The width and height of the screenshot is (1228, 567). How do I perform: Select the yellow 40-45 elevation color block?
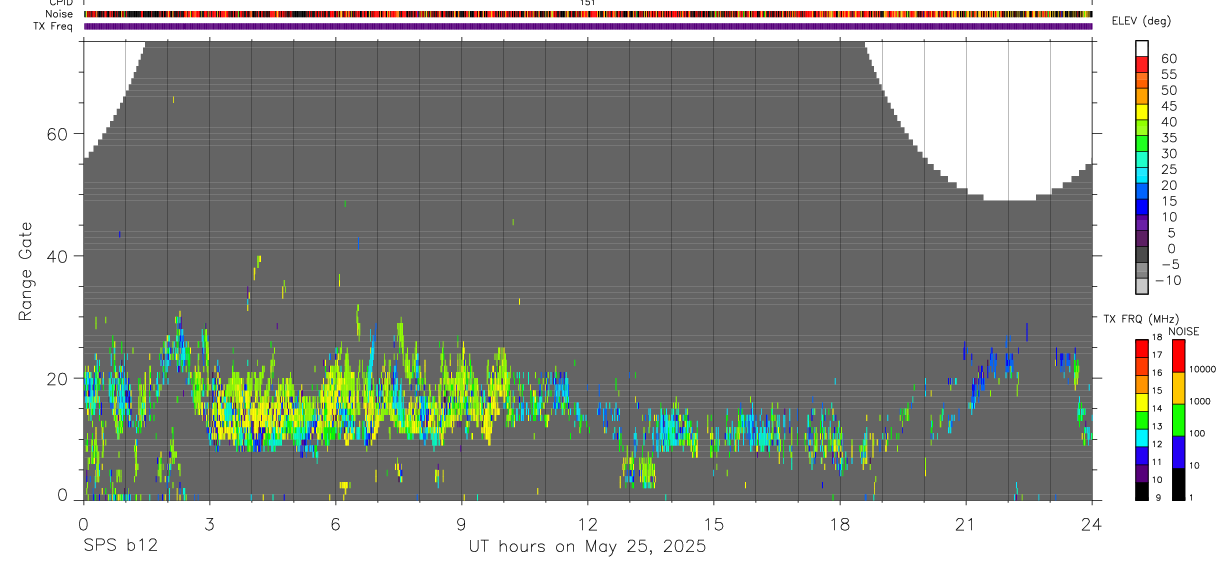[x=1142, y=113]
